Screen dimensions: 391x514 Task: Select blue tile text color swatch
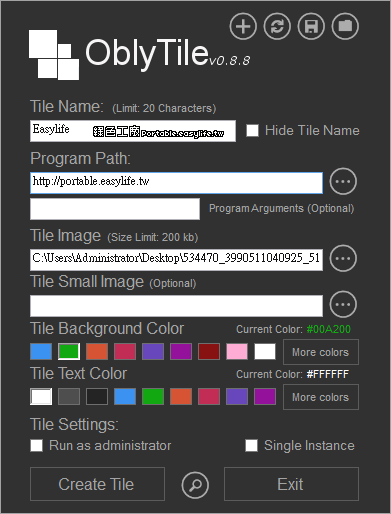[x=125, y=397]
